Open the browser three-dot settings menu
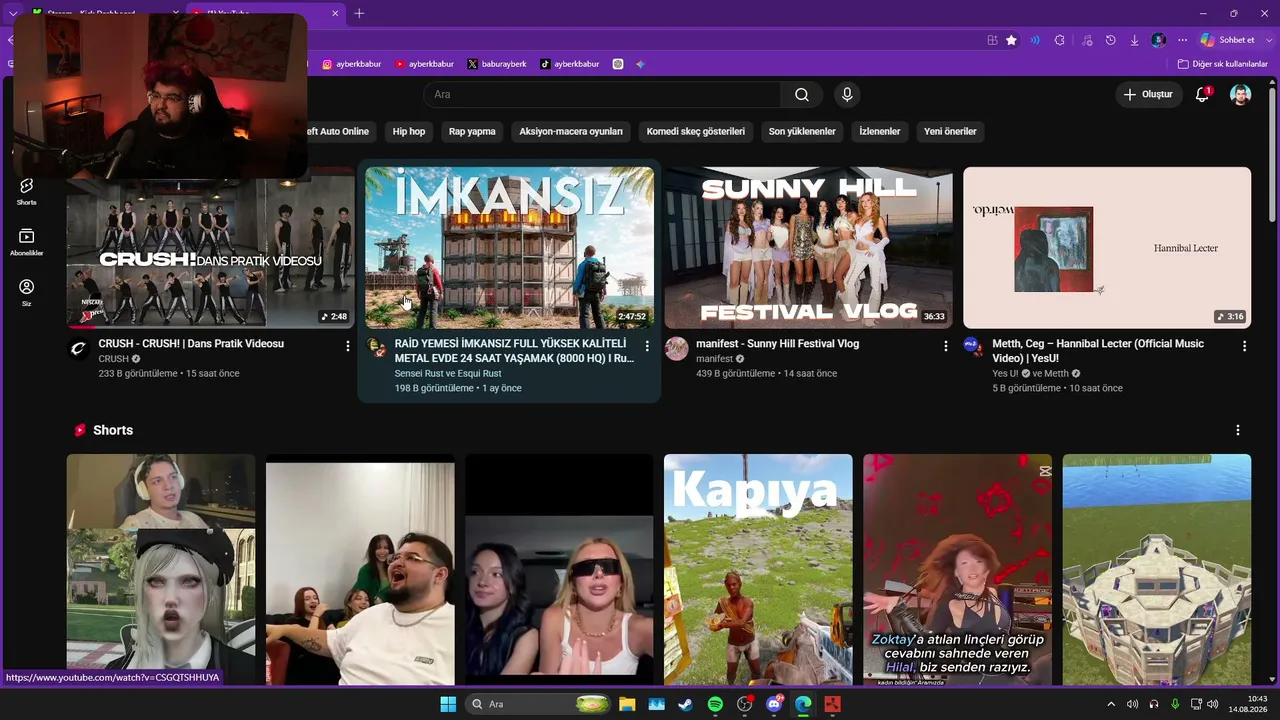1280x720 pixels. pyautogui.click(x=1182, y=40)
